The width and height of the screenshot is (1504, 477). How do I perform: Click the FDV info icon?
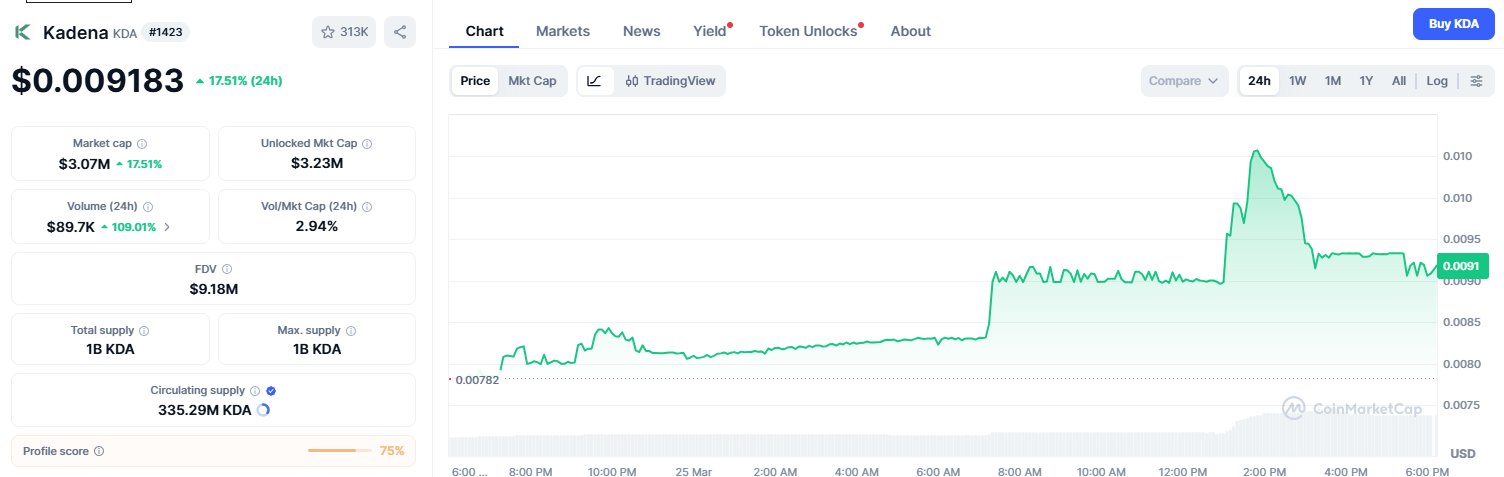click(227, 269)
